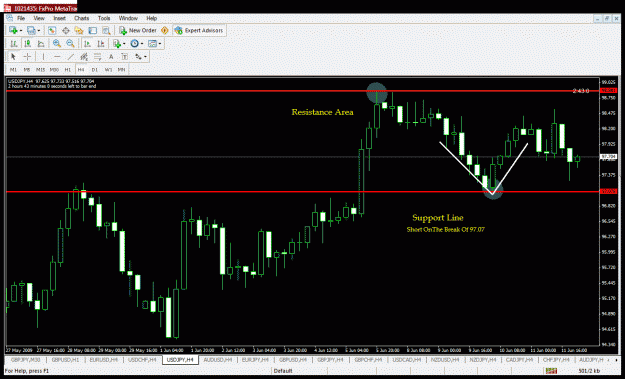Expand the Arrows tool dropdown arrow
This screenshot has width=625, height=379.
145,57
